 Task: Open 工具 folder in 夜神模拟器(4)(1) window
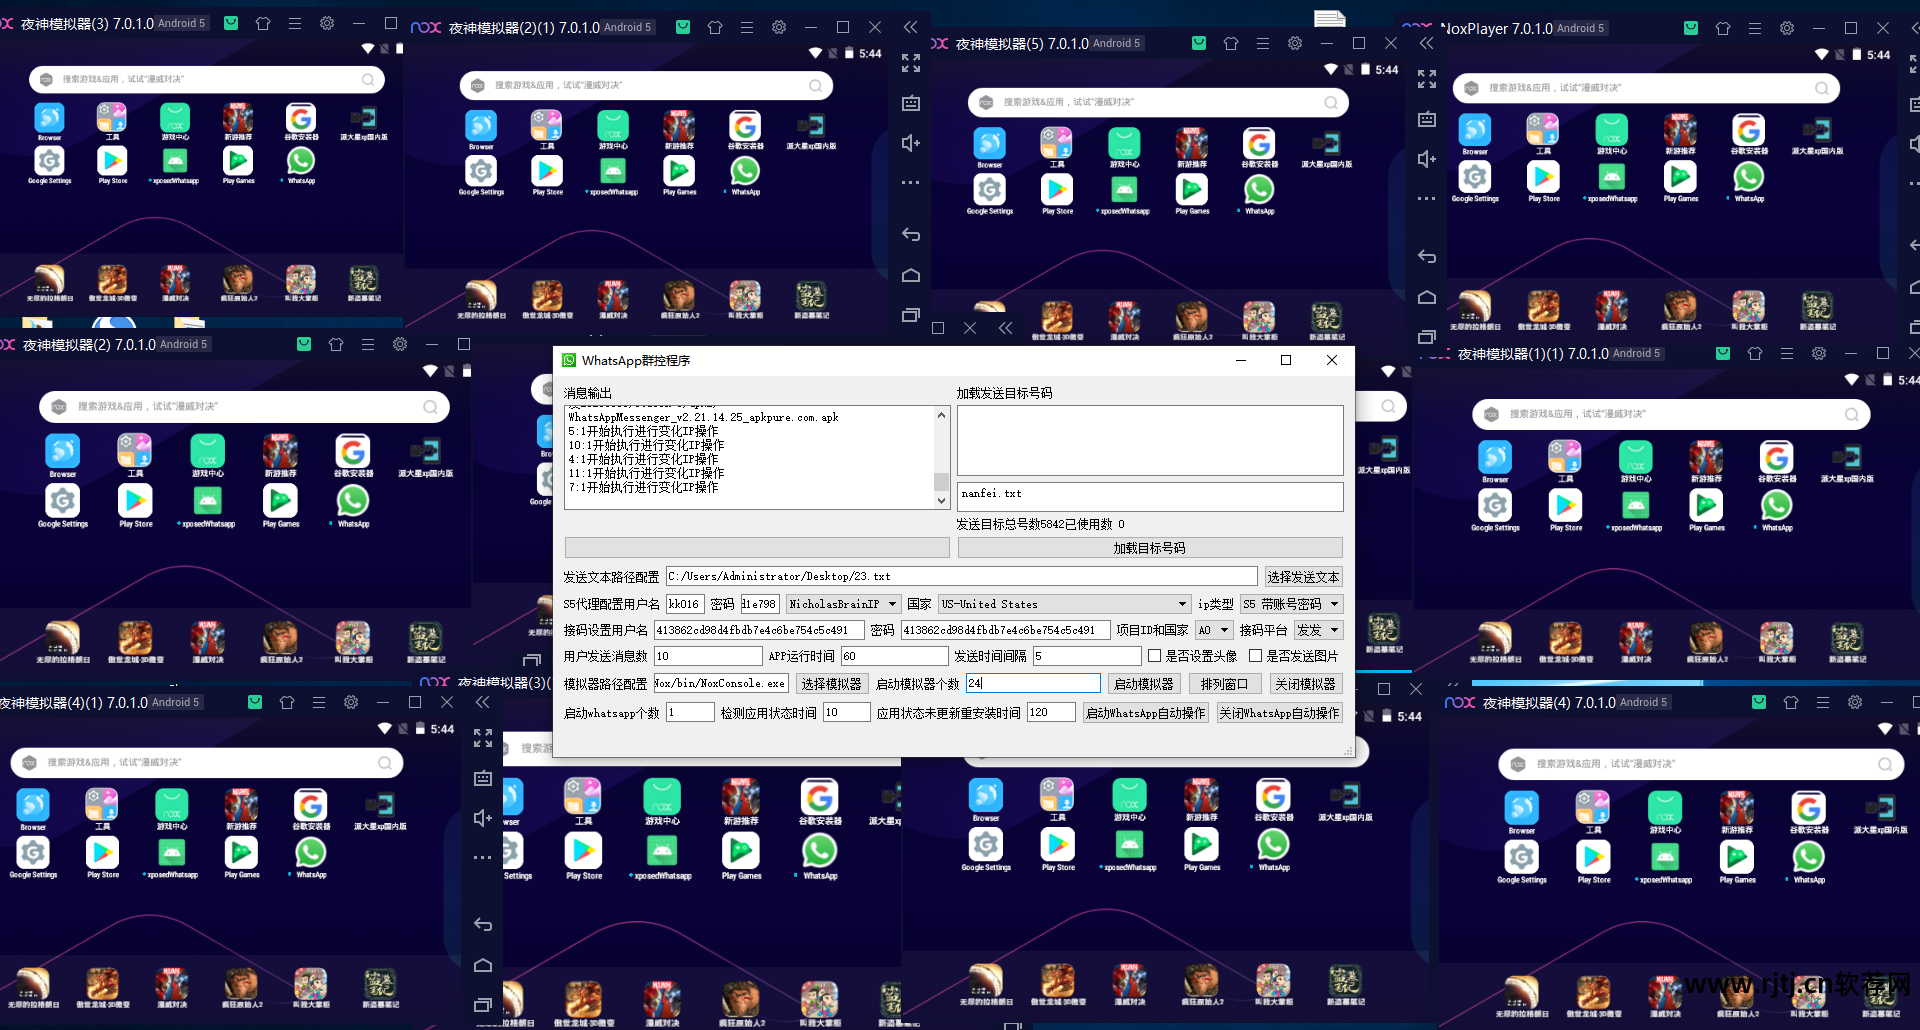pyautogui.click(x=102, y=806)
